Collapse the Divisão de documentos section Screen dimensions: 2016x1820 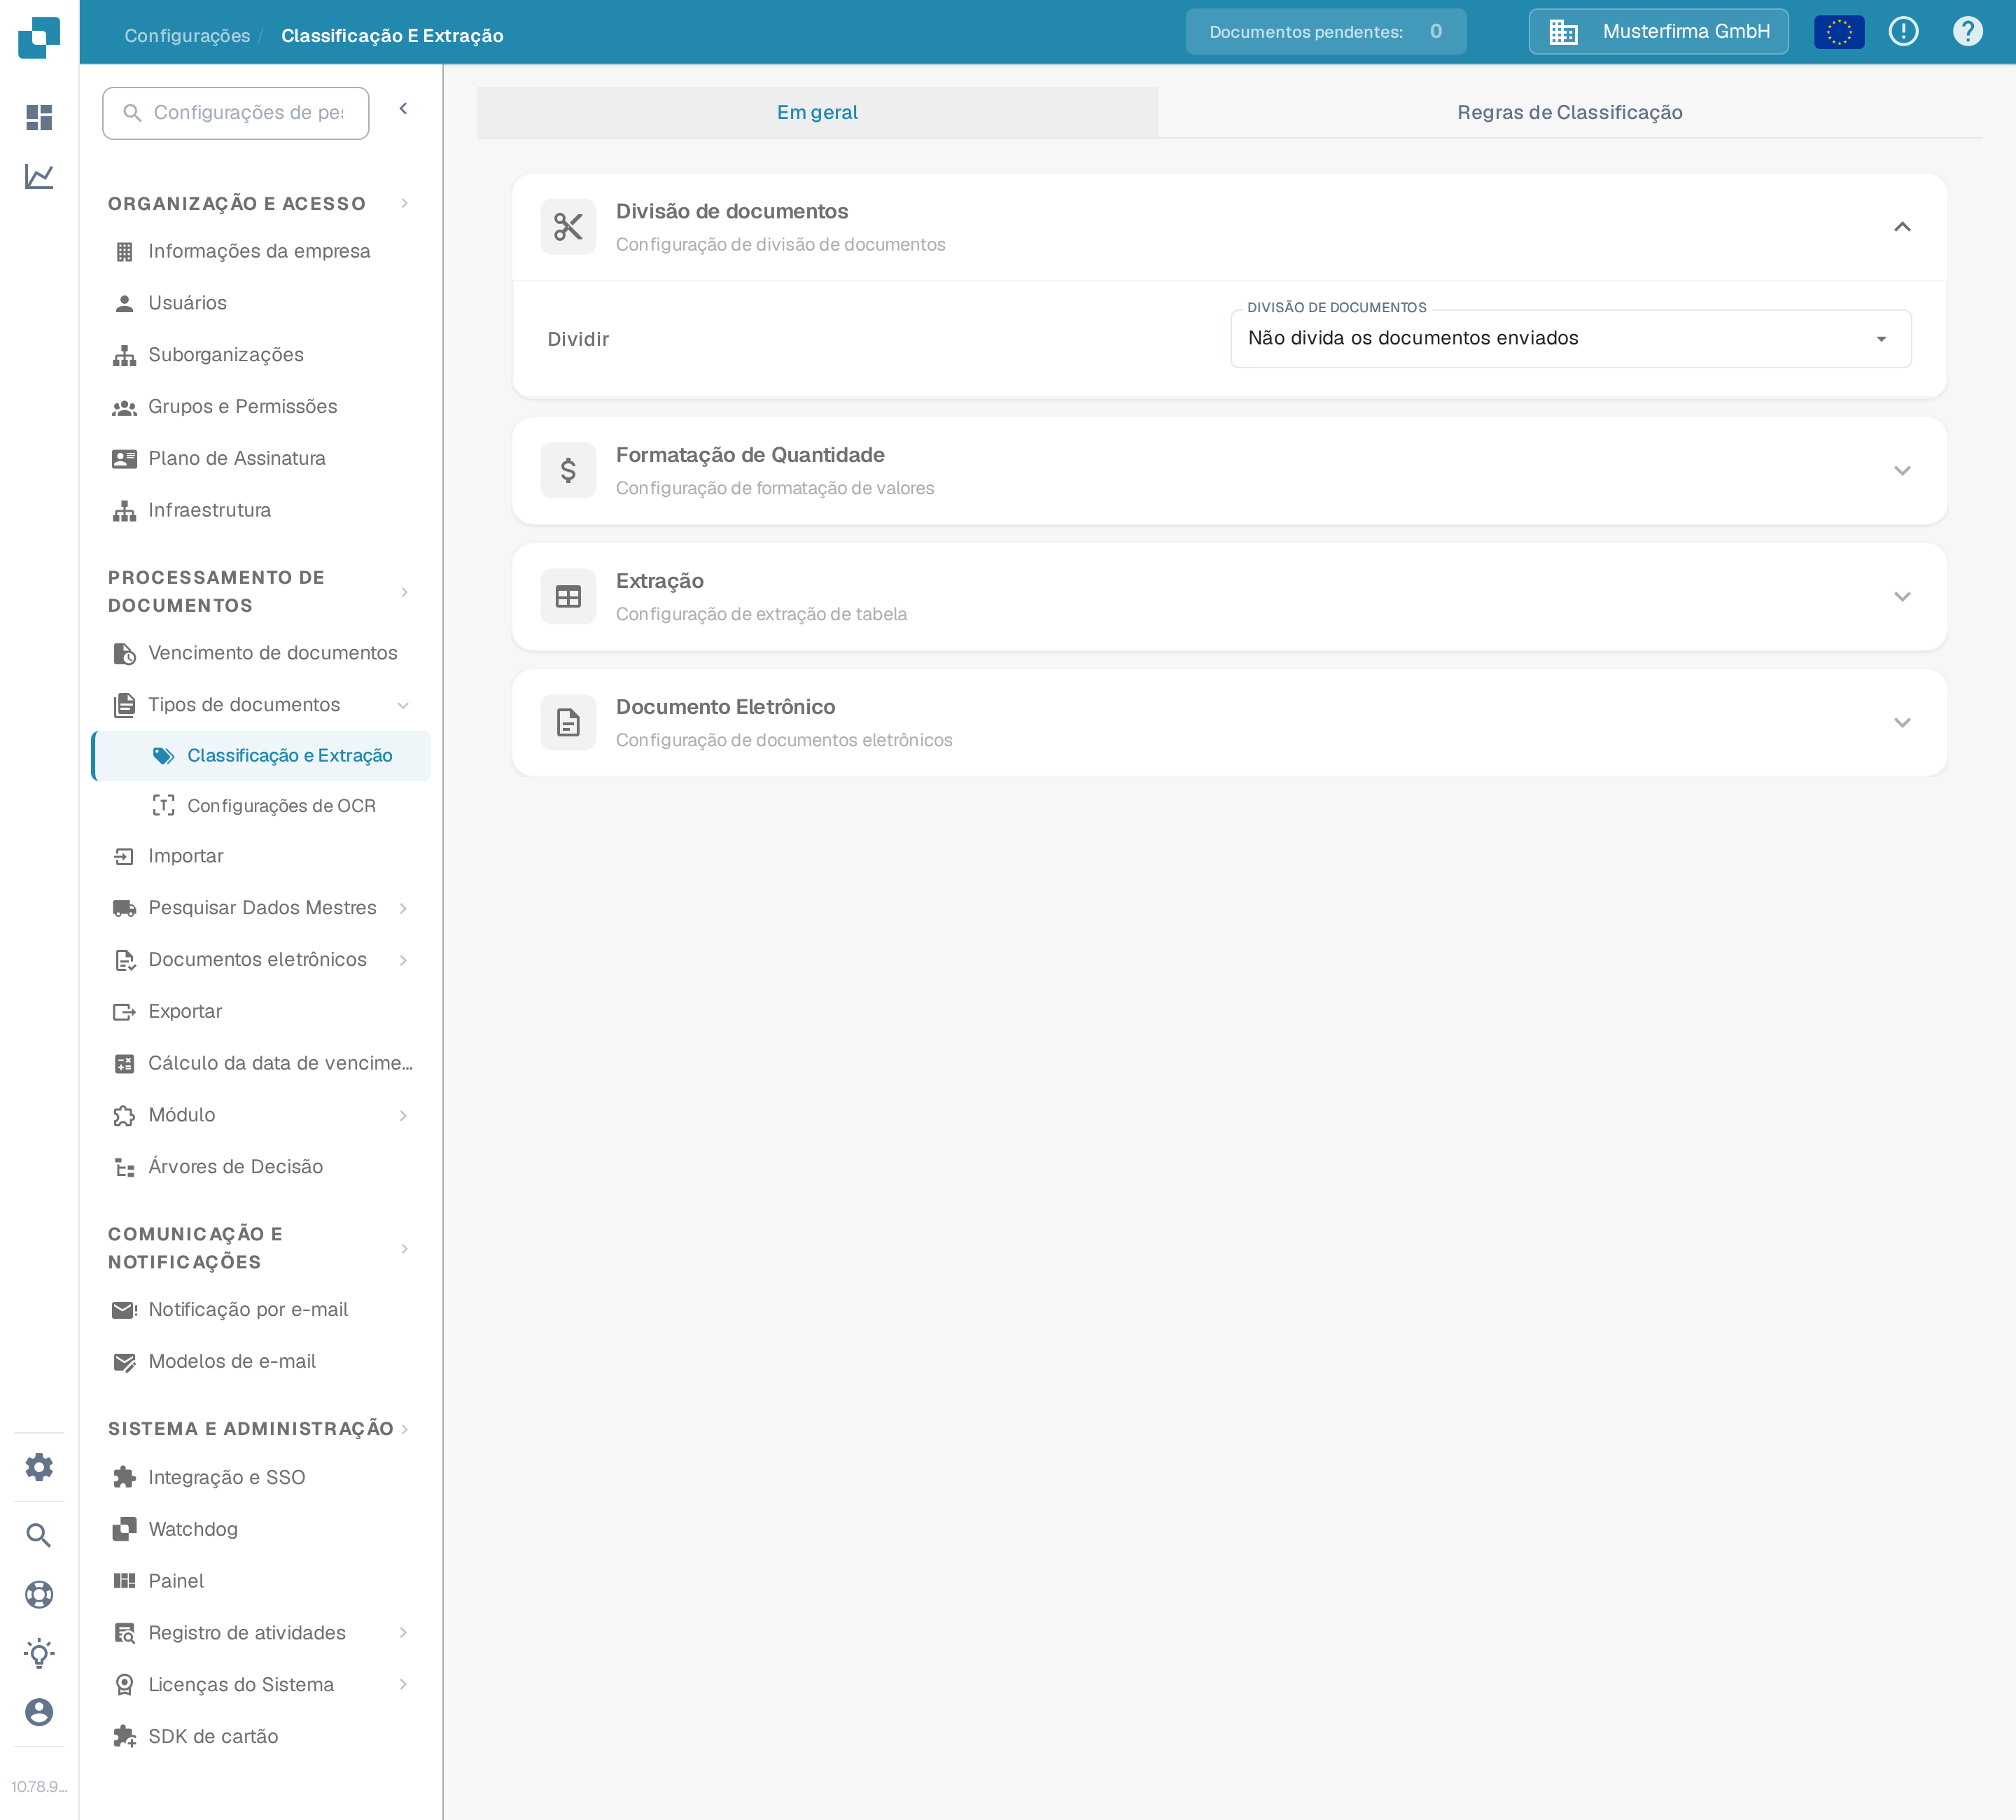pyautogui.click(x=1901, y=227)
